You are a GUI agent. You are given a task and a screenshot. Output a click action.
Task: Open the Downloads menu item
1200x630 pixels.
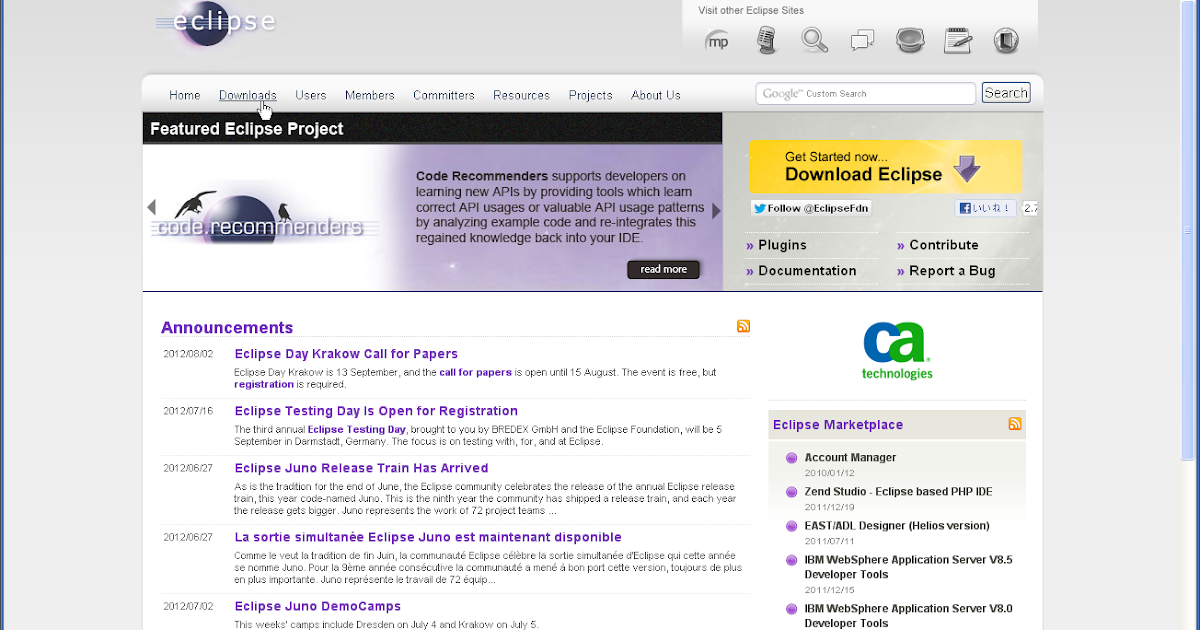point(248,95)
